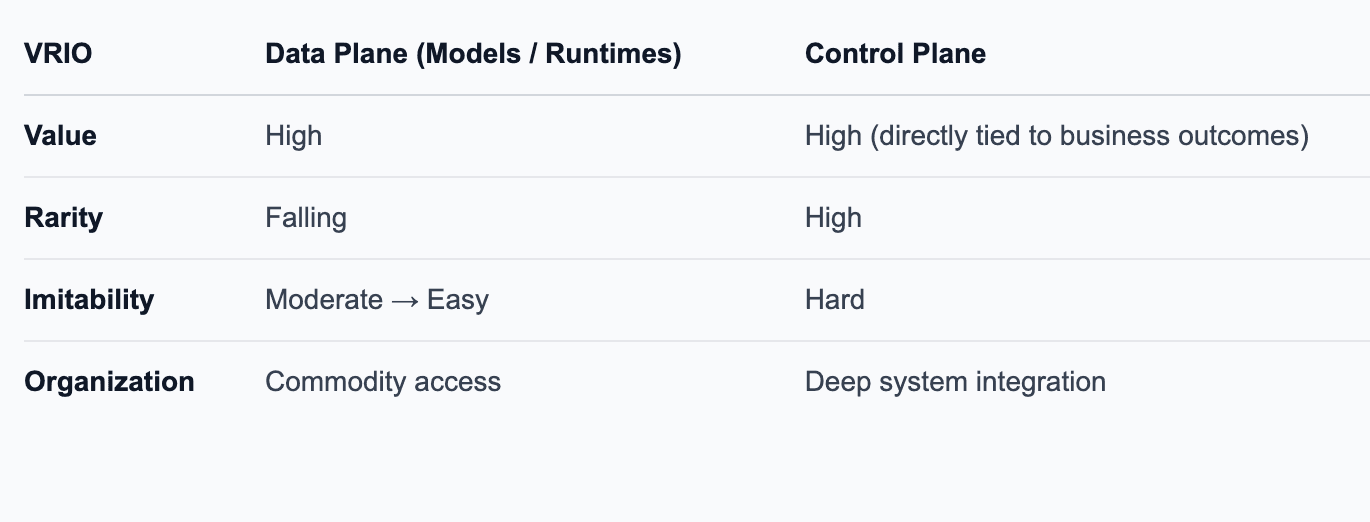Click the Control Plane column header
Screen dimensions: 1370x522
pyautogui.click(x=895, y=54)
